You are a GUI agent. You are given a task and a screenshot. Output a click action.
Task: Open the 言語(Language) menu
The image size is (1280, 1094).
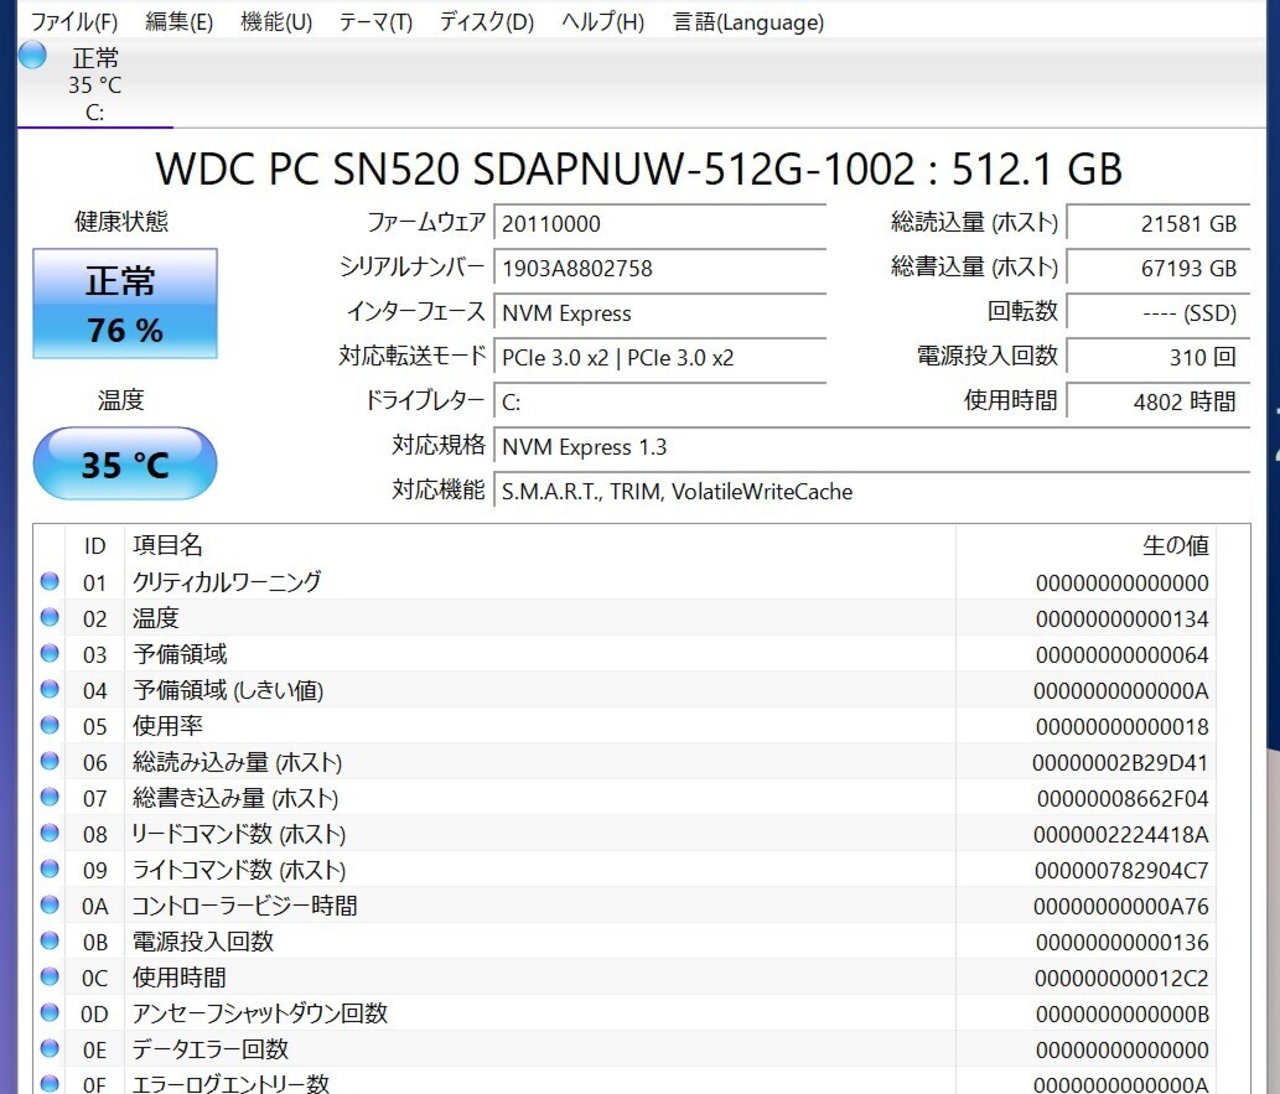pyautogui.click(x=748, y=22)
